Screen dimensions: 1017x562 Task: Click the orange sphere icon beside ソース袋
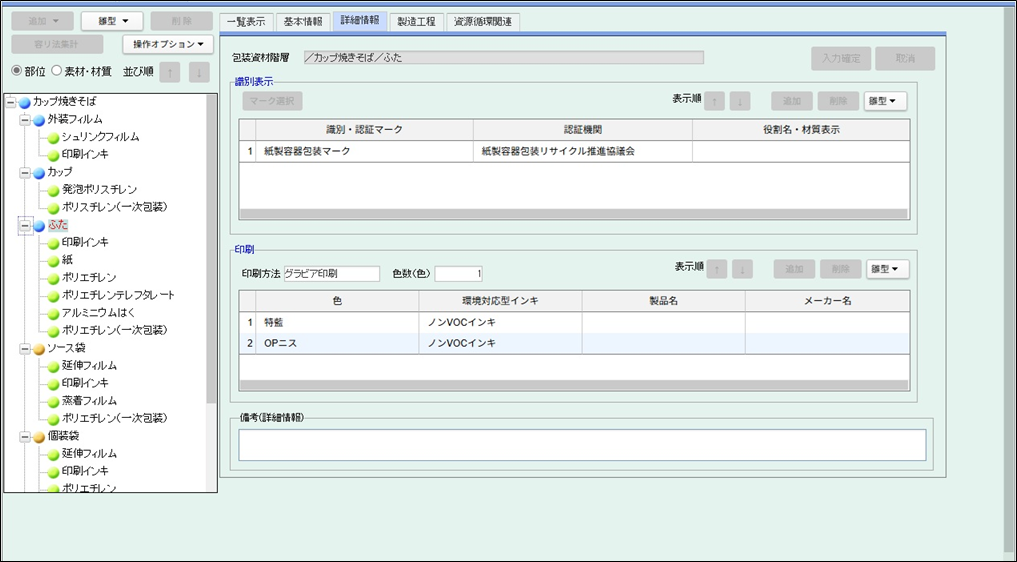click(x=39, y=348)
